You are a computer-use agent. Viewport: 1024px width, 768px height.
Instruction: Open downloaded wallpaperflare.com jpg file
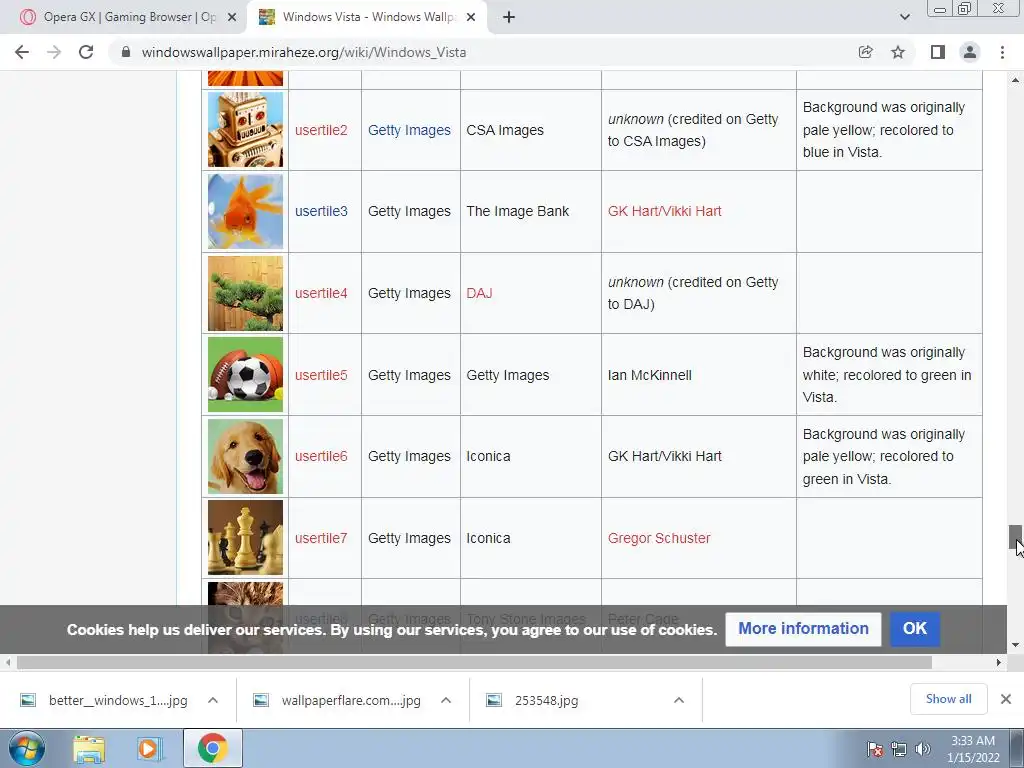tap(338, 700)
